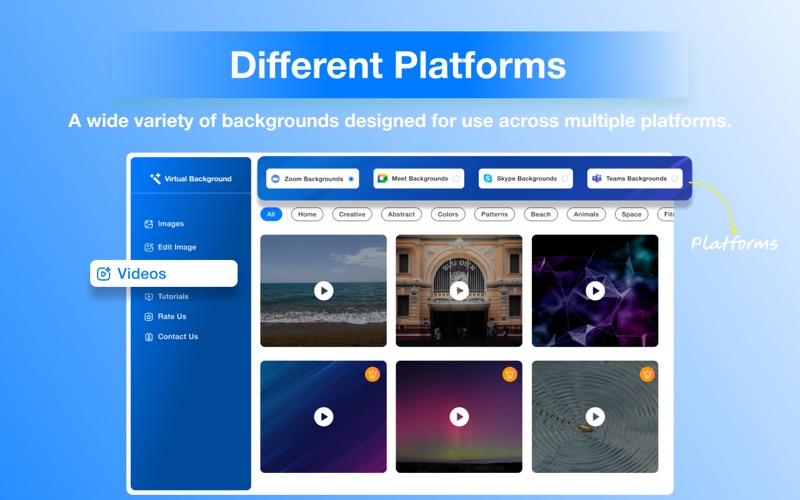Select the Teams Backgrounds radio button
Viewport: 800px width, 500px height.
pos(674,179)
